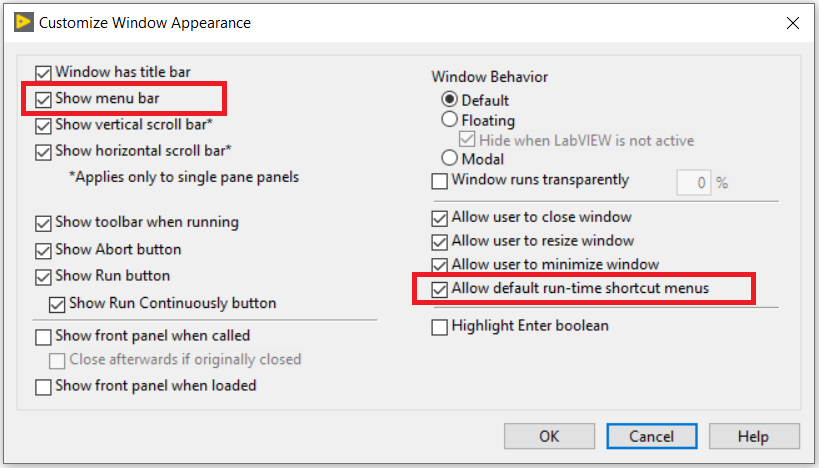Disable Allow default run-time shortcut menus
Screen dimensions: 819x468
tap(439, 290)
